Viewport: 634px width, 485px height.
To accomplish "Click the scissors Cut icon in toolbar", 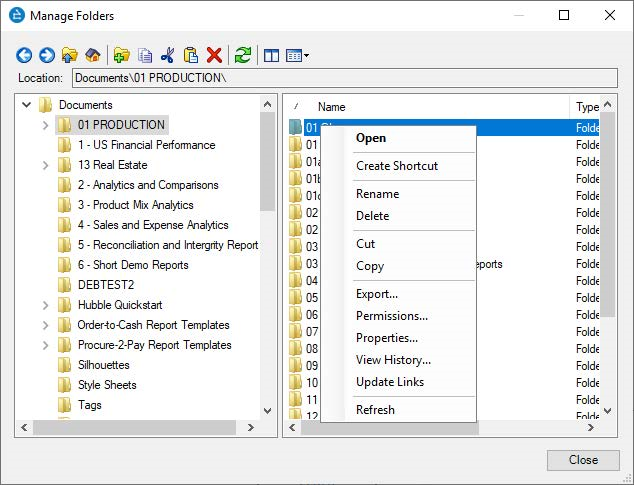I will (x=167, y=55).
